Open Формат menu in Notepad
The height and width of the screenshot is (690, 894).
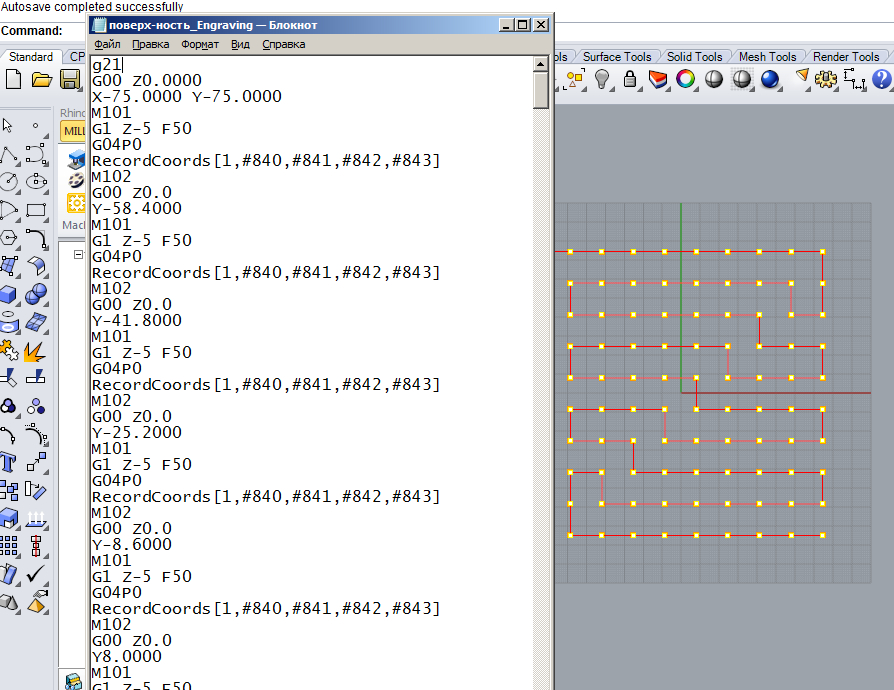200,44
